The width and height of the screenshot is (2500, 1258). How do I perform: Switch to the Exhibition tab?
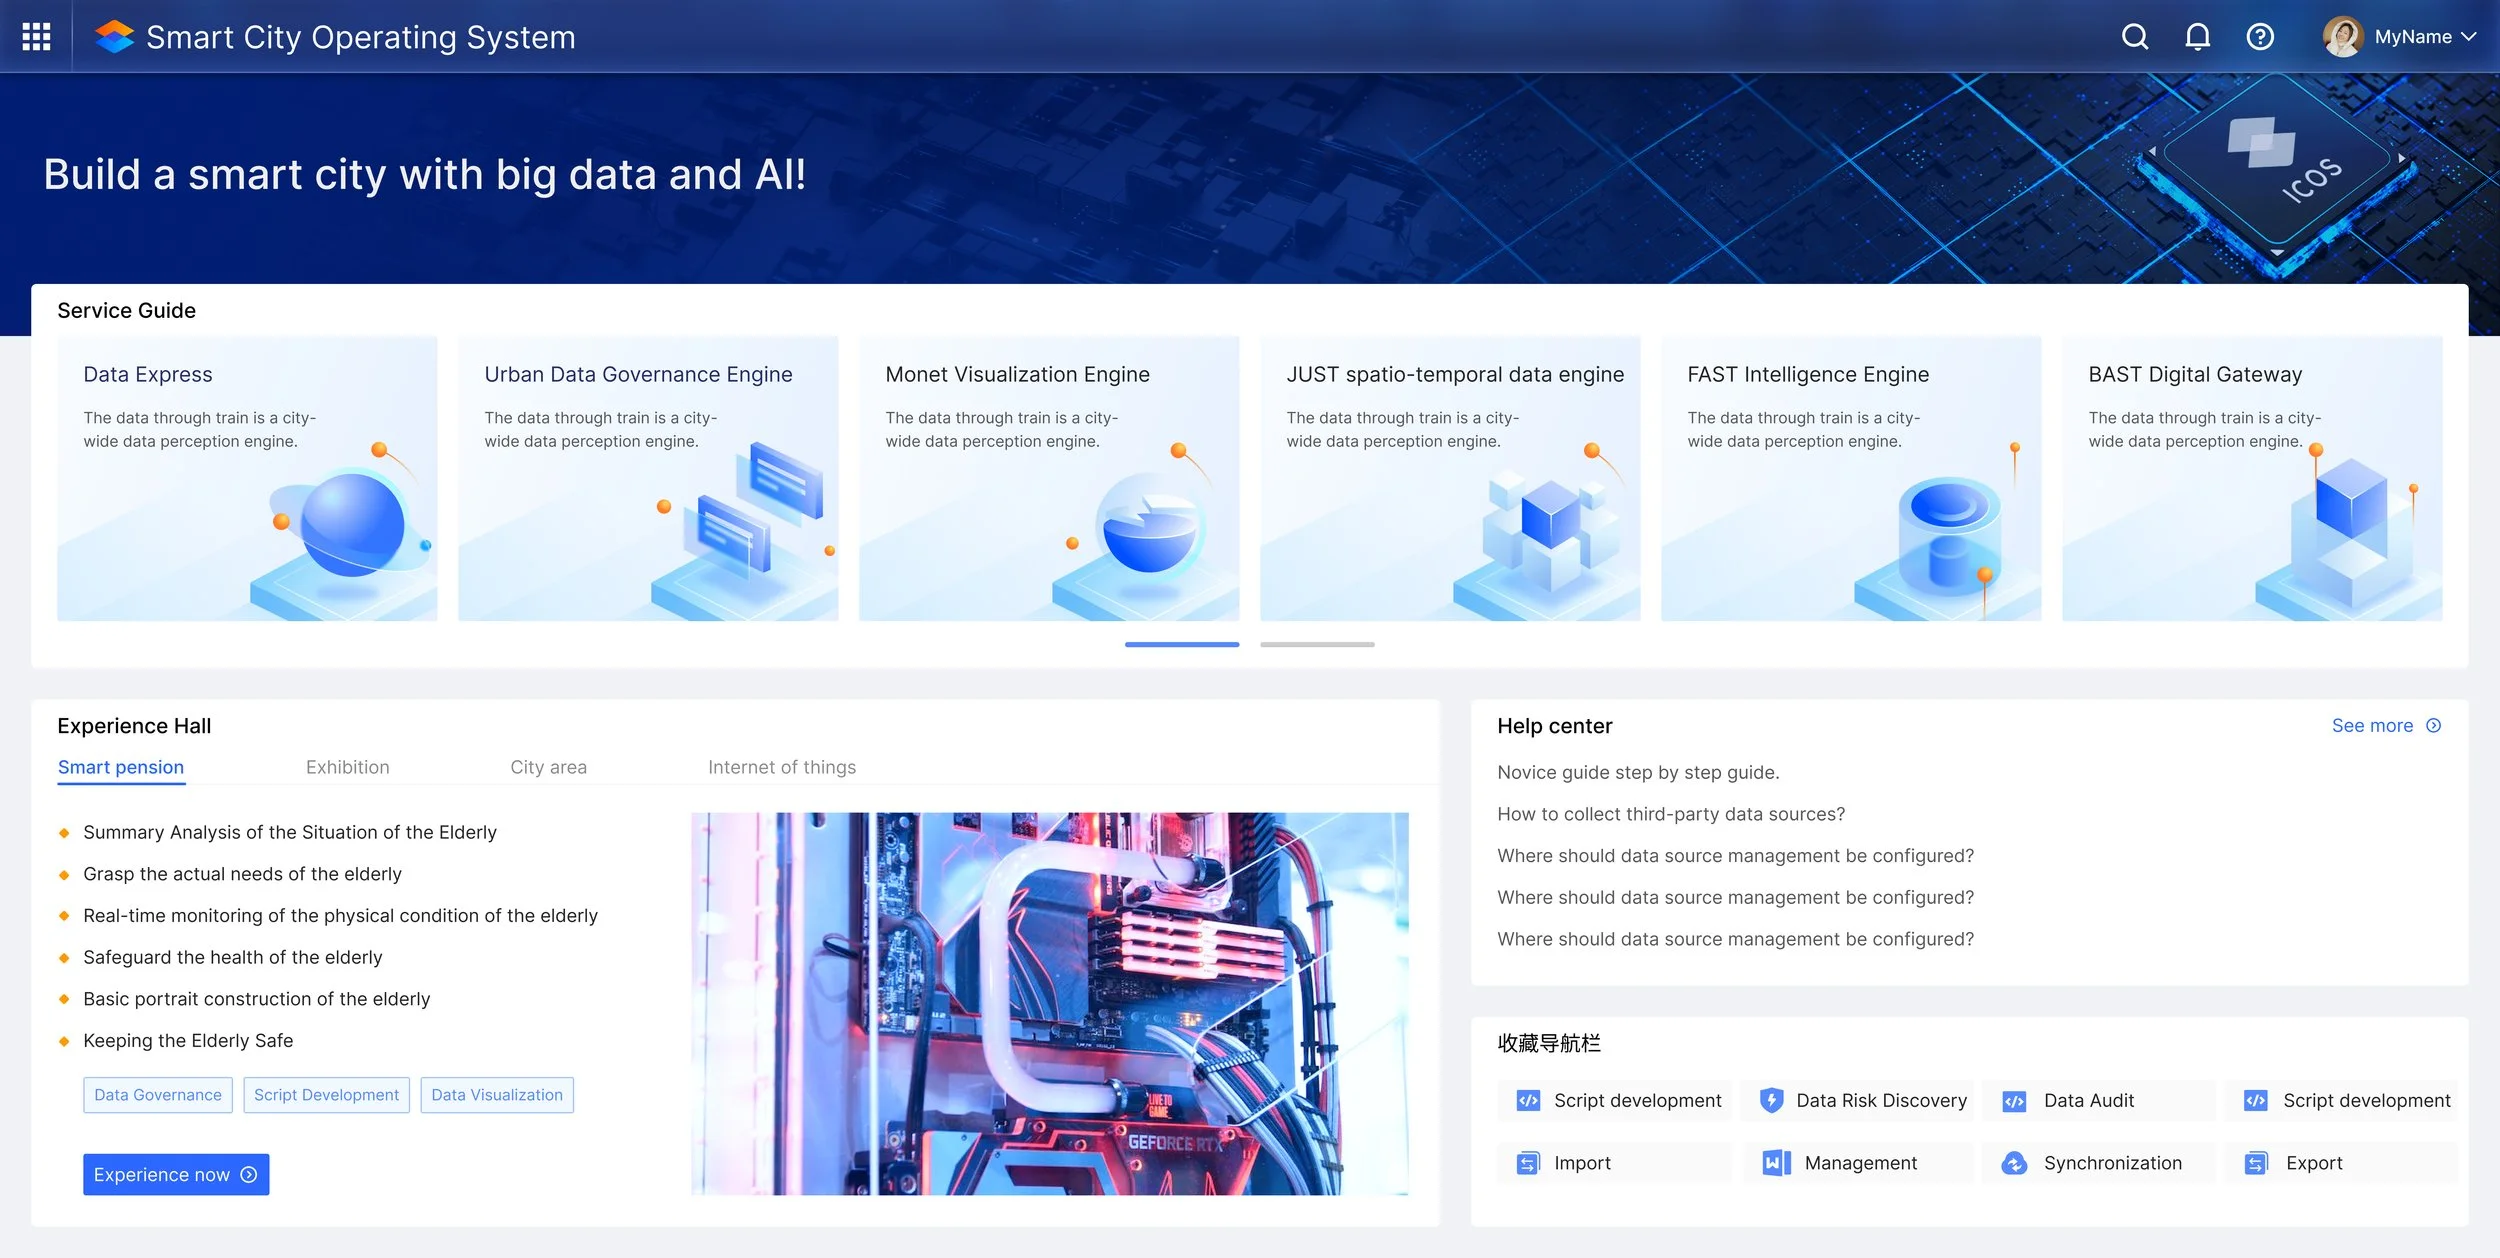coord(347,767)
